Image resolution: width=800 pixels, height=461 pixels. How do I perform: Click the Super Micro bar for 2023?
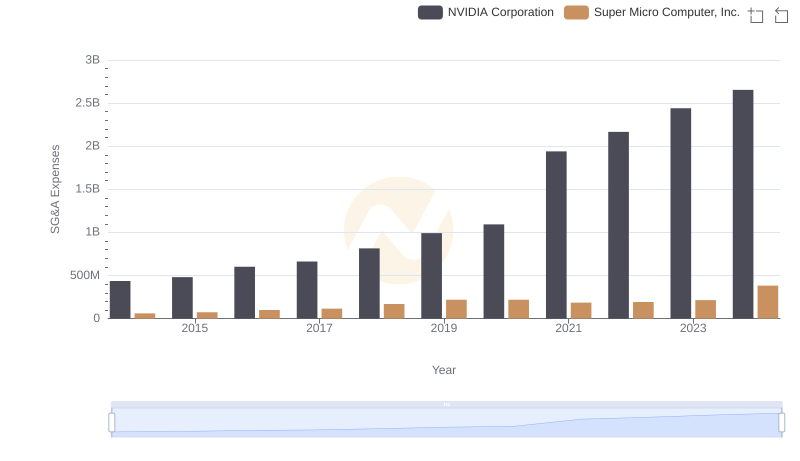(x=706, y=309)
